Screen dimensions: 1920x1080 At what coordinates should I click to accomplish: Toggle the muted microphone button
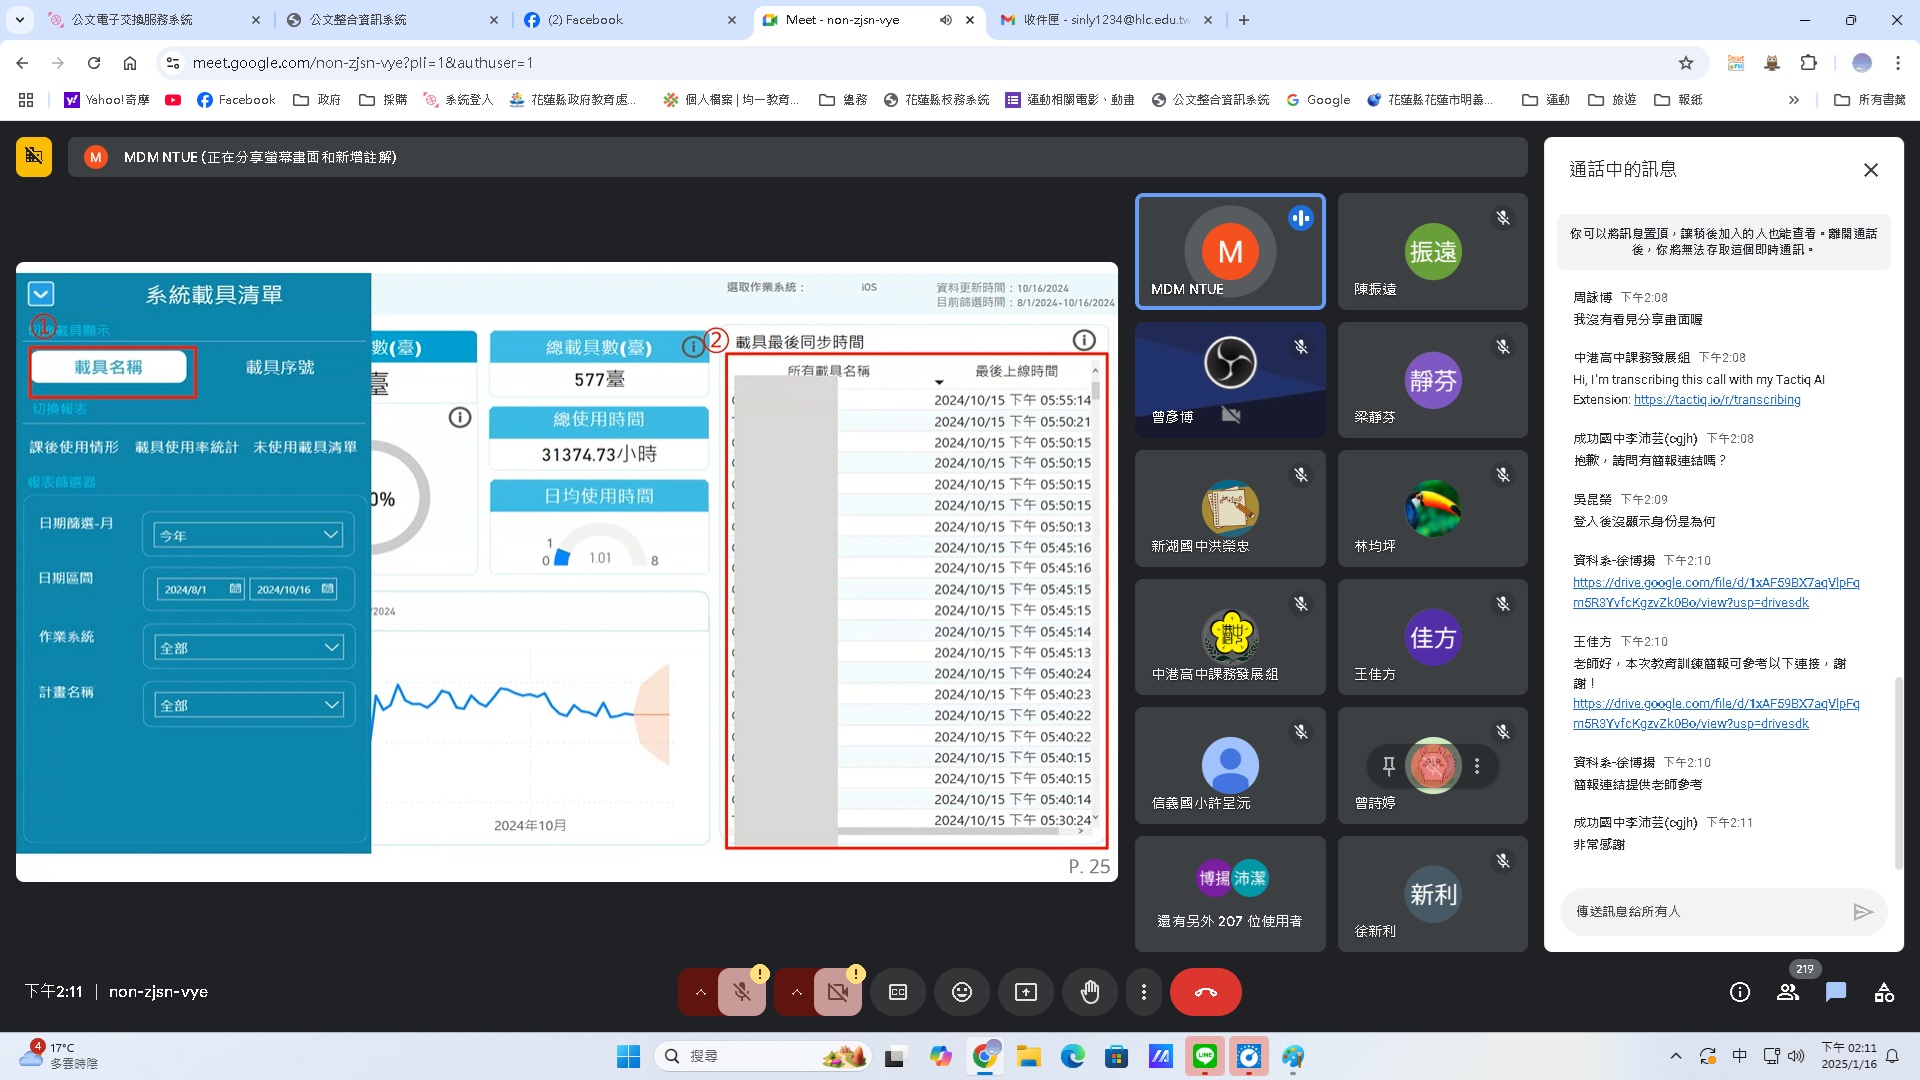[742, 992]
